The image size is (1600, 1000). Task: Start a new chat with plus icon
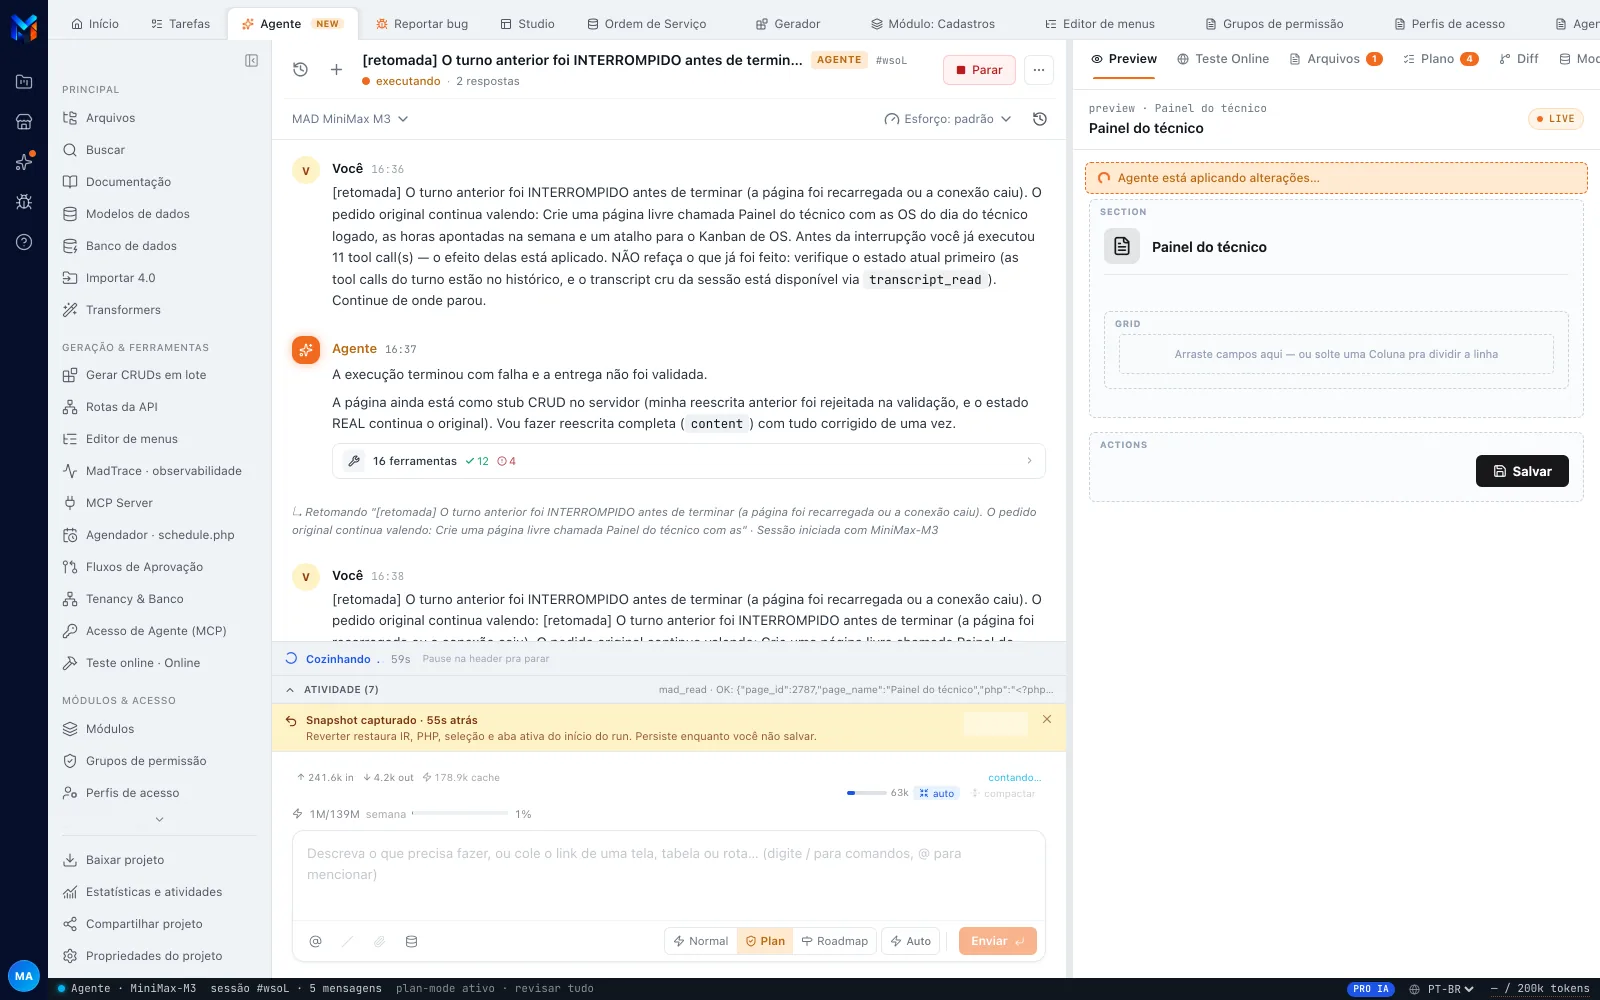tap(336, 69)
